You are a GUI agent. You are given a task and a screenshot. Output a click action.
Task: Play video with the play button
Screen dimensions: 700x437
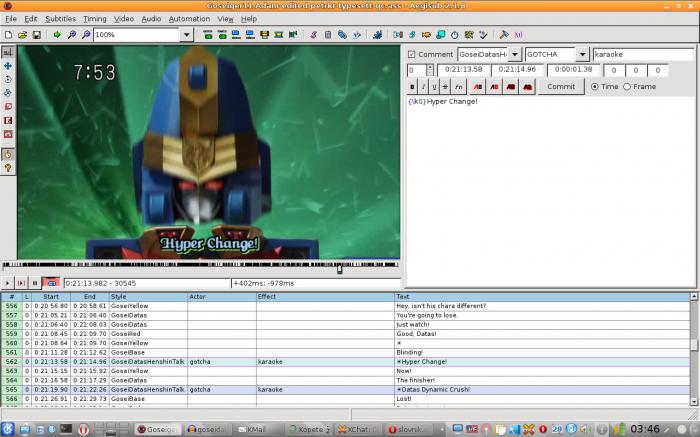tap(7, 283)
